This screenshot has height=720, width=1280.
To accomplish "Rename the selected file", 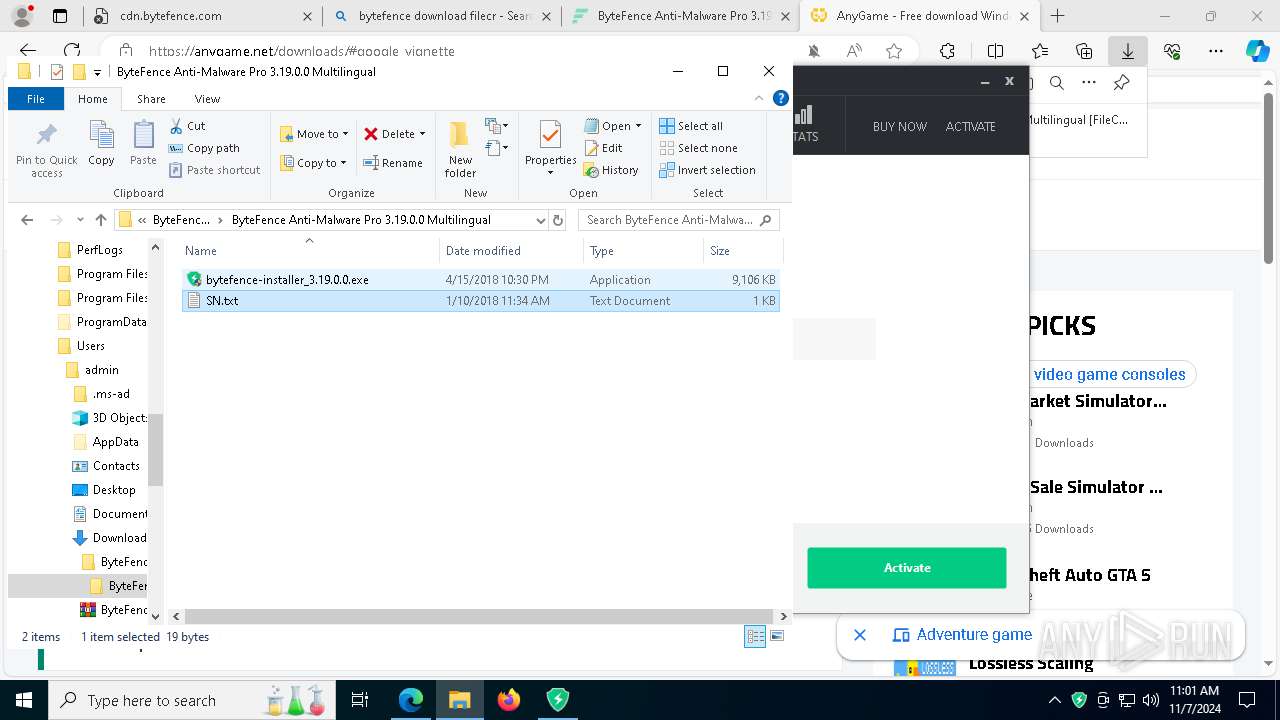I will click(x=393, y=163).
